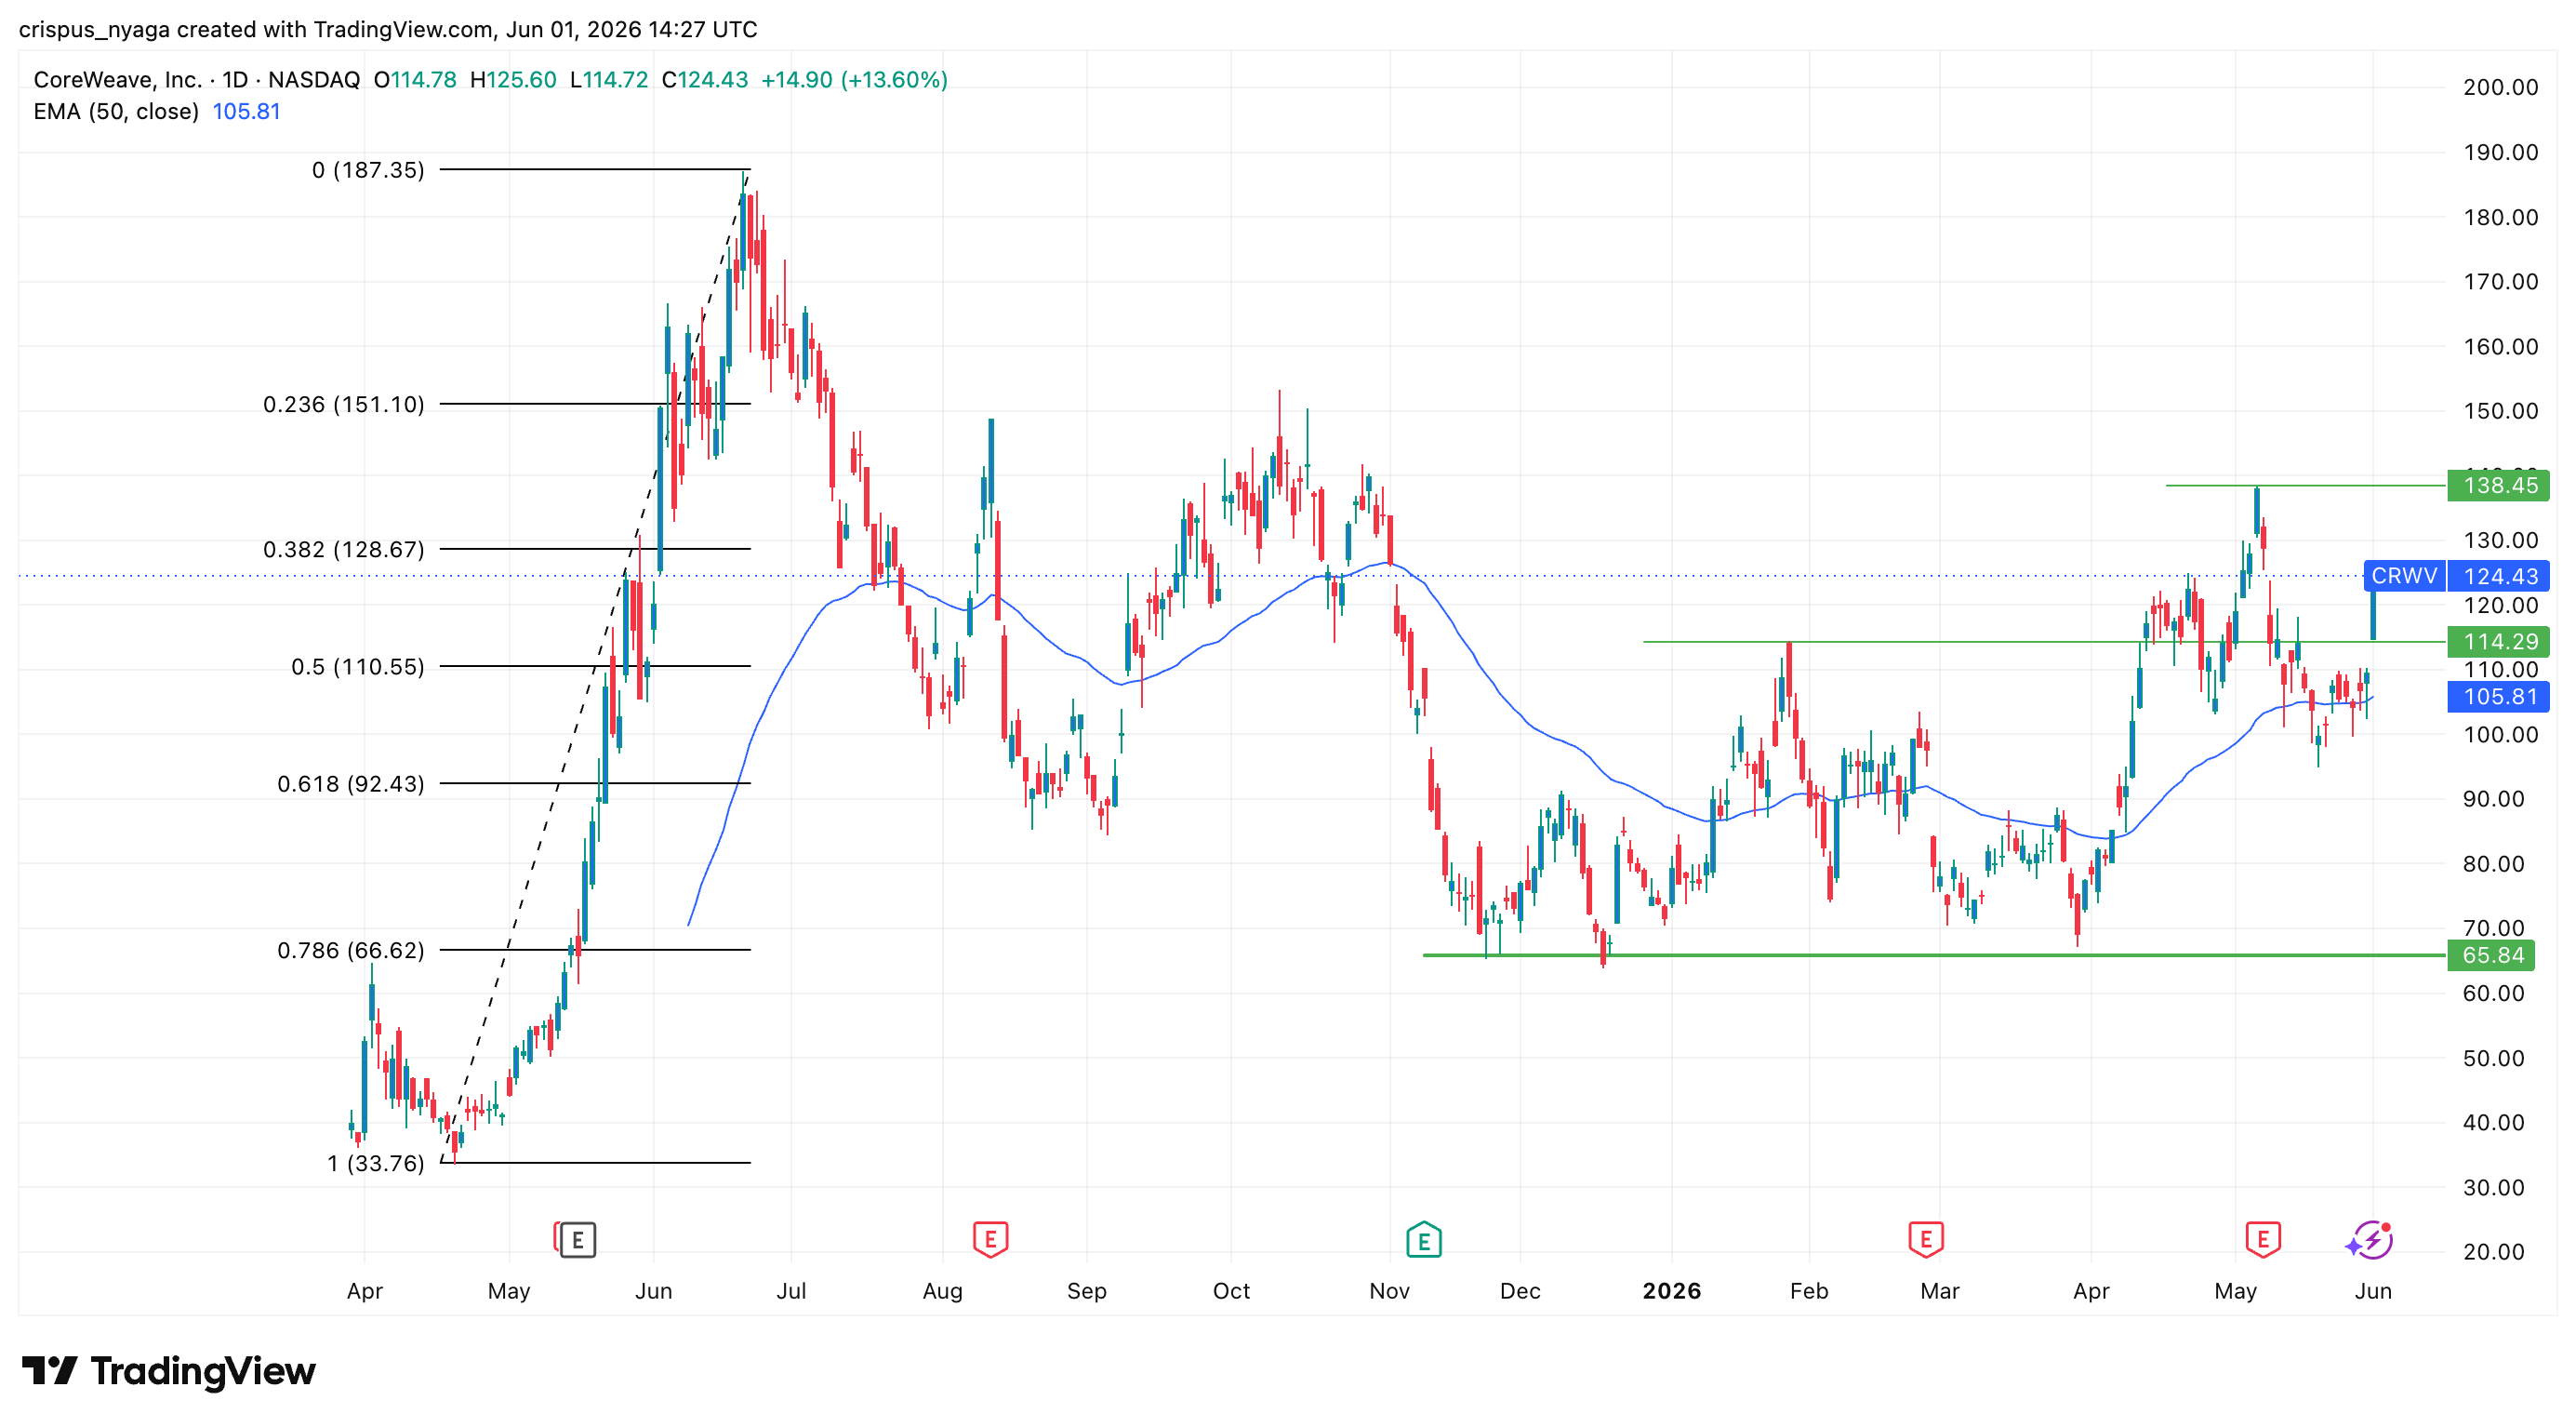Click the 170.00 price axis tick
2576x1427 pixels.
point(2500,281)
